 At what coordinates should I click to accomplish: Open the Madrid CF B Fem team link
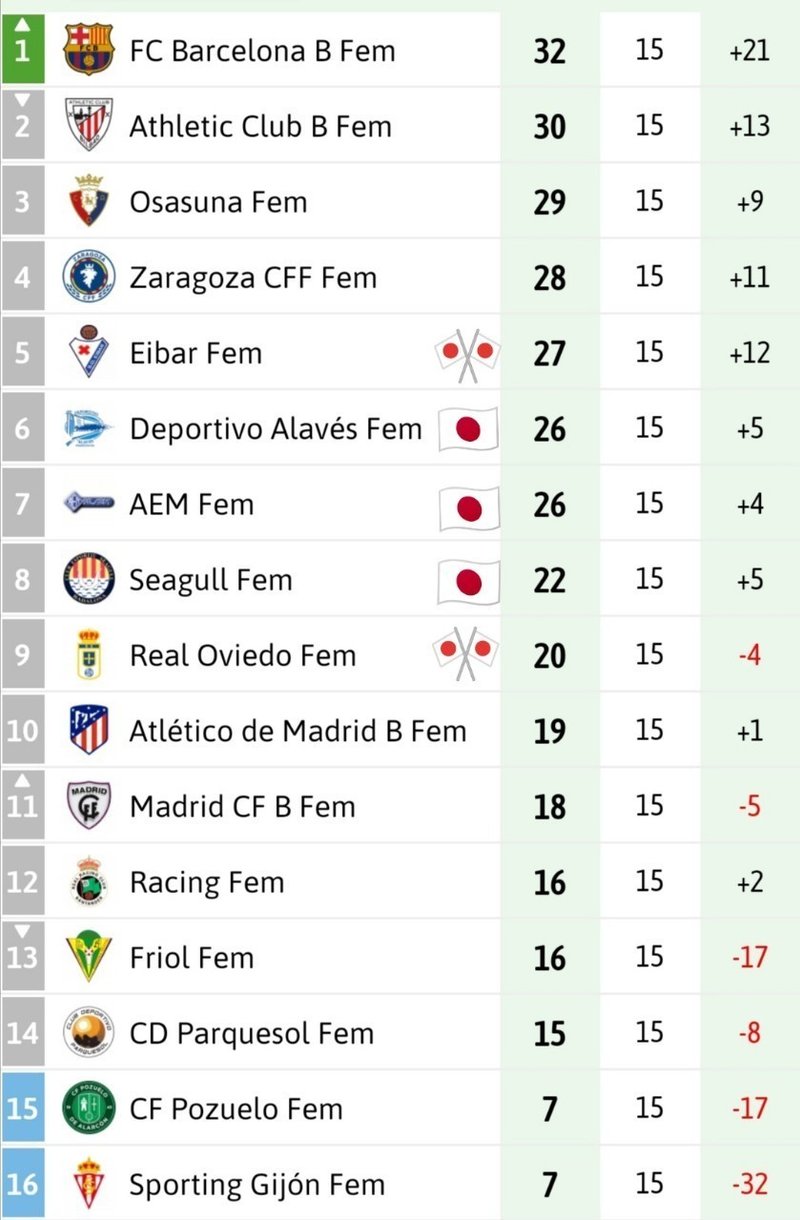(243, 806)
